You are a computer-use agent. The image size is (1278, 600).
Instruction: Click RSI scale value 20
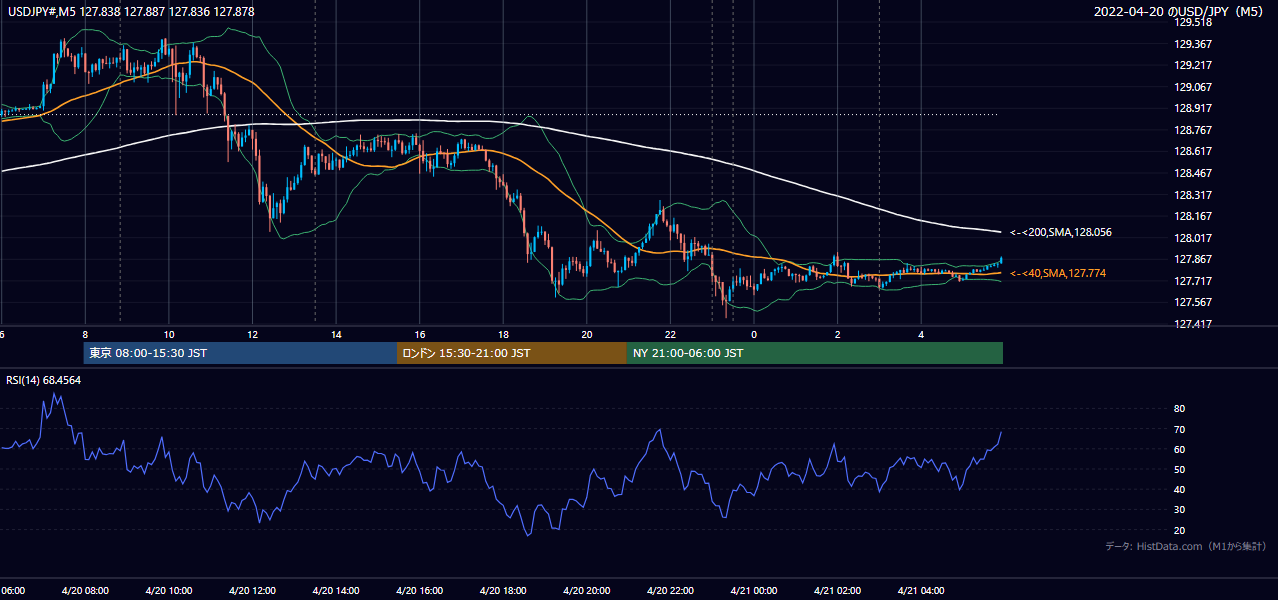(x=1179, y=530)
